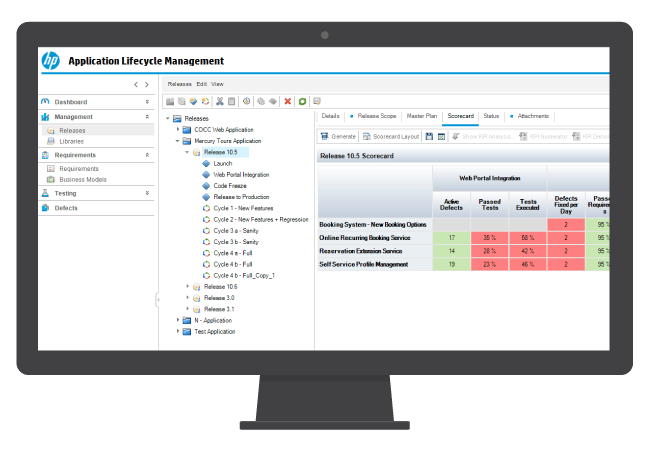Click the Show KPI Analysis button
Image resolution: width=650 pixels, height=450 pixels.
click(x=484, y=136)
